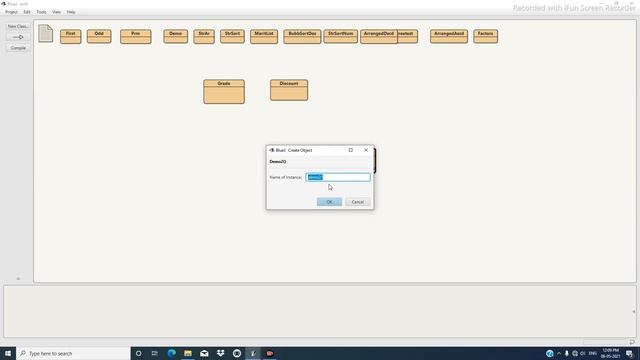Click the microphone tray icon
The height and width of the screenshot is (360, 640).
click(567, 353)
